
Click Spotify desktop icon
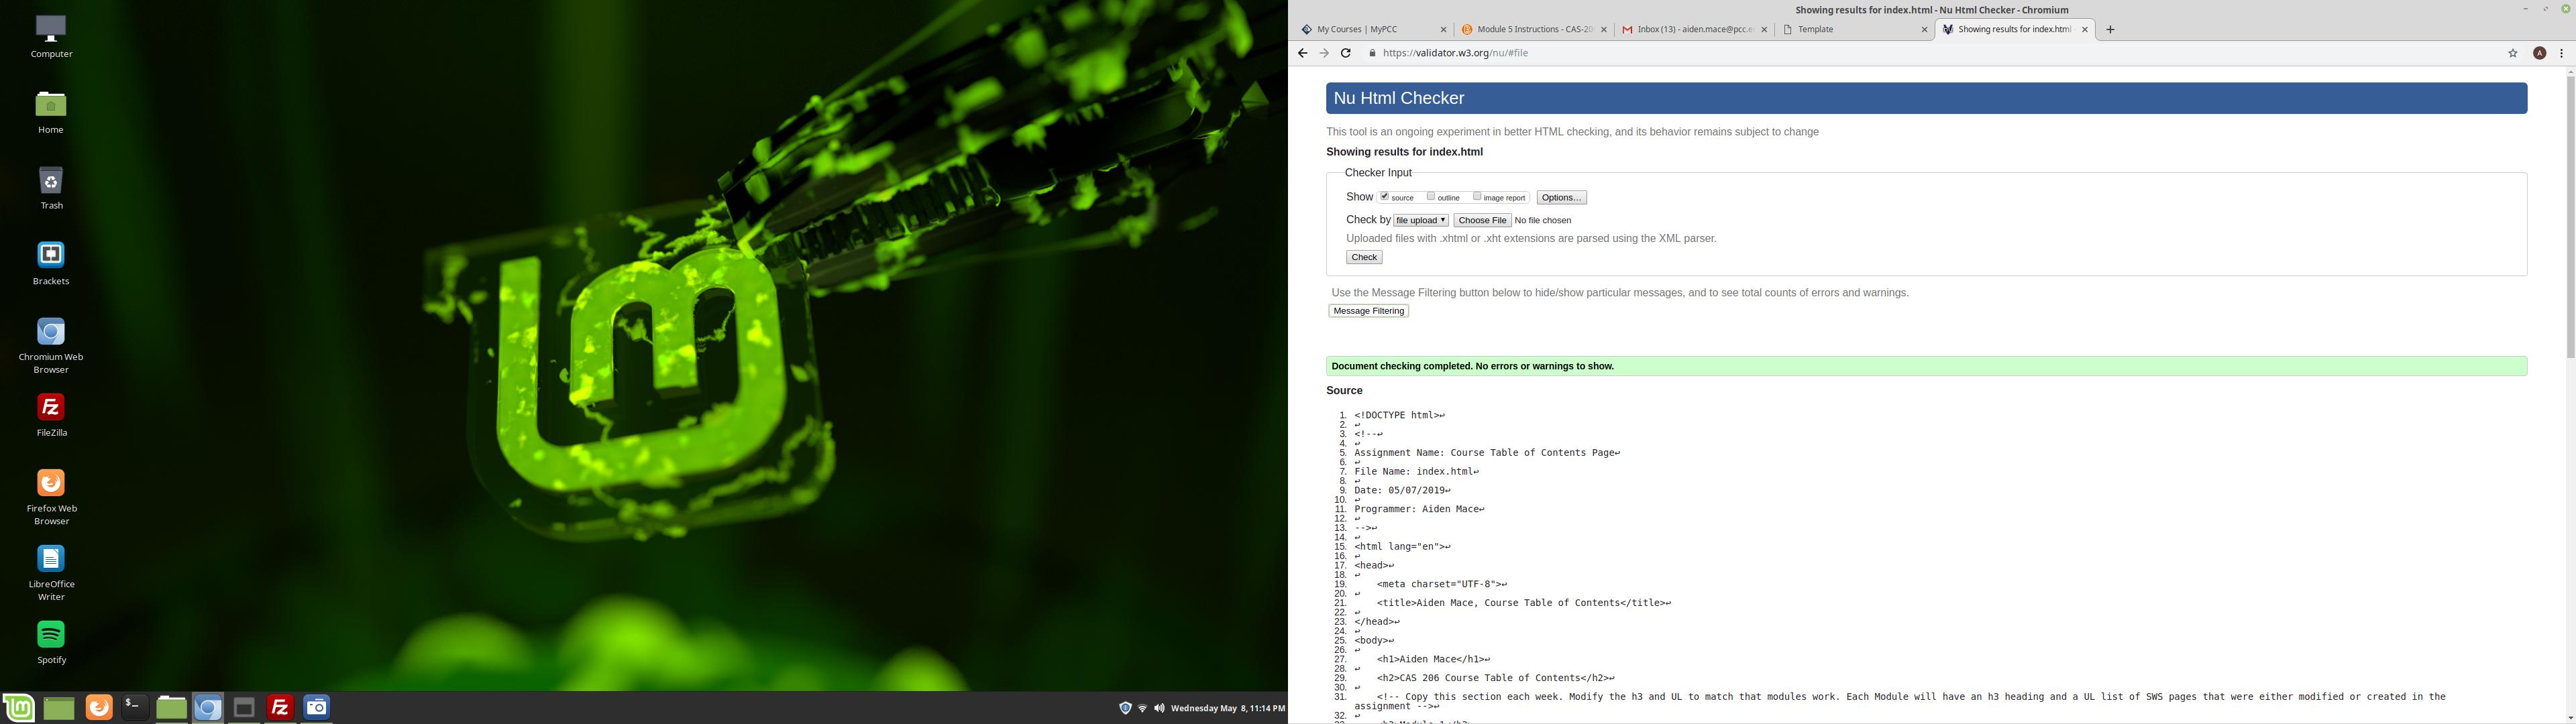pyautogui.click(x=51, y=635)
